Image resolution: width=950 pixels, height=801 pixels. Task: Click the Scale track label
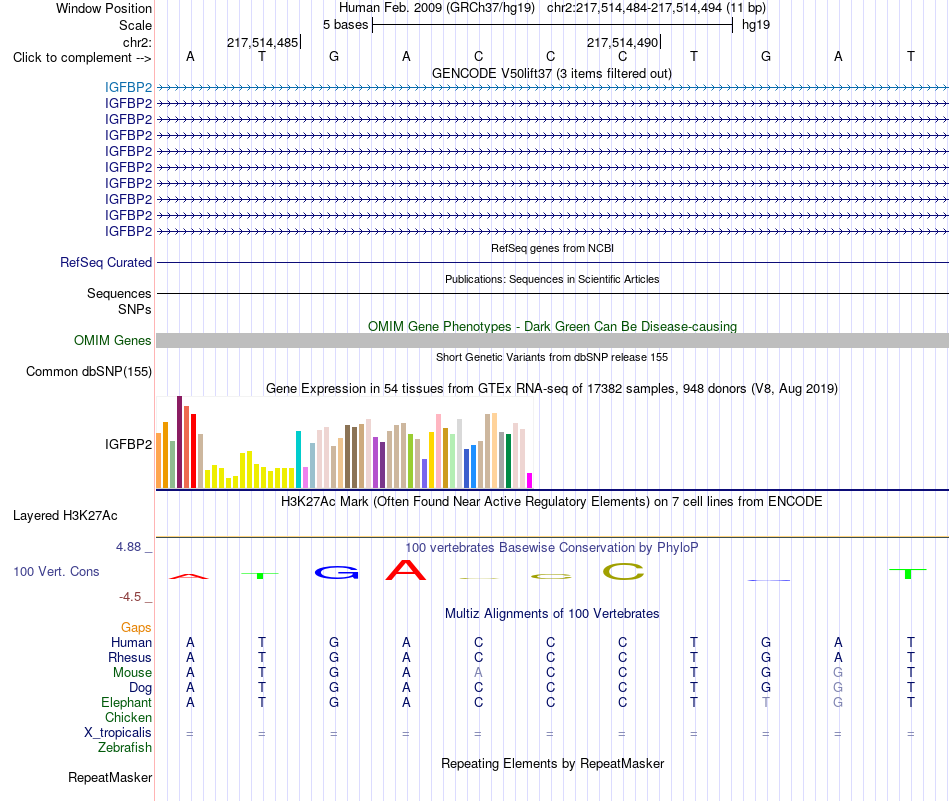(135, 25)
